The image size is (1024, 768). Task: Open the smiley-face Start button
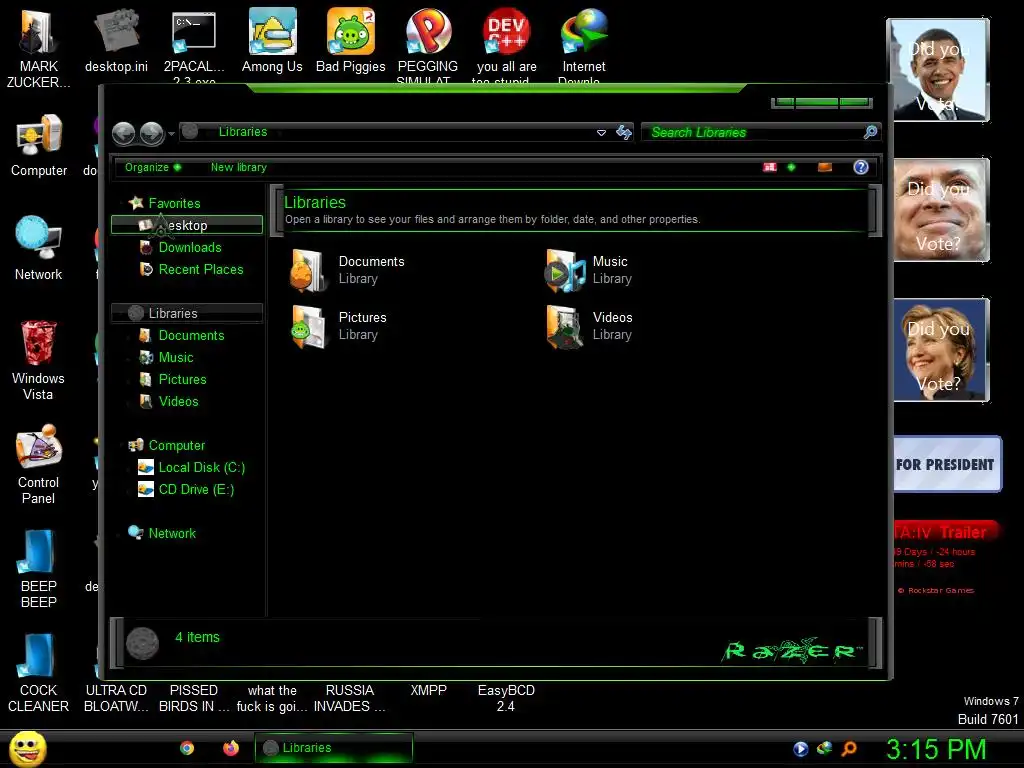pyautogui.click(x=28, y=748)
